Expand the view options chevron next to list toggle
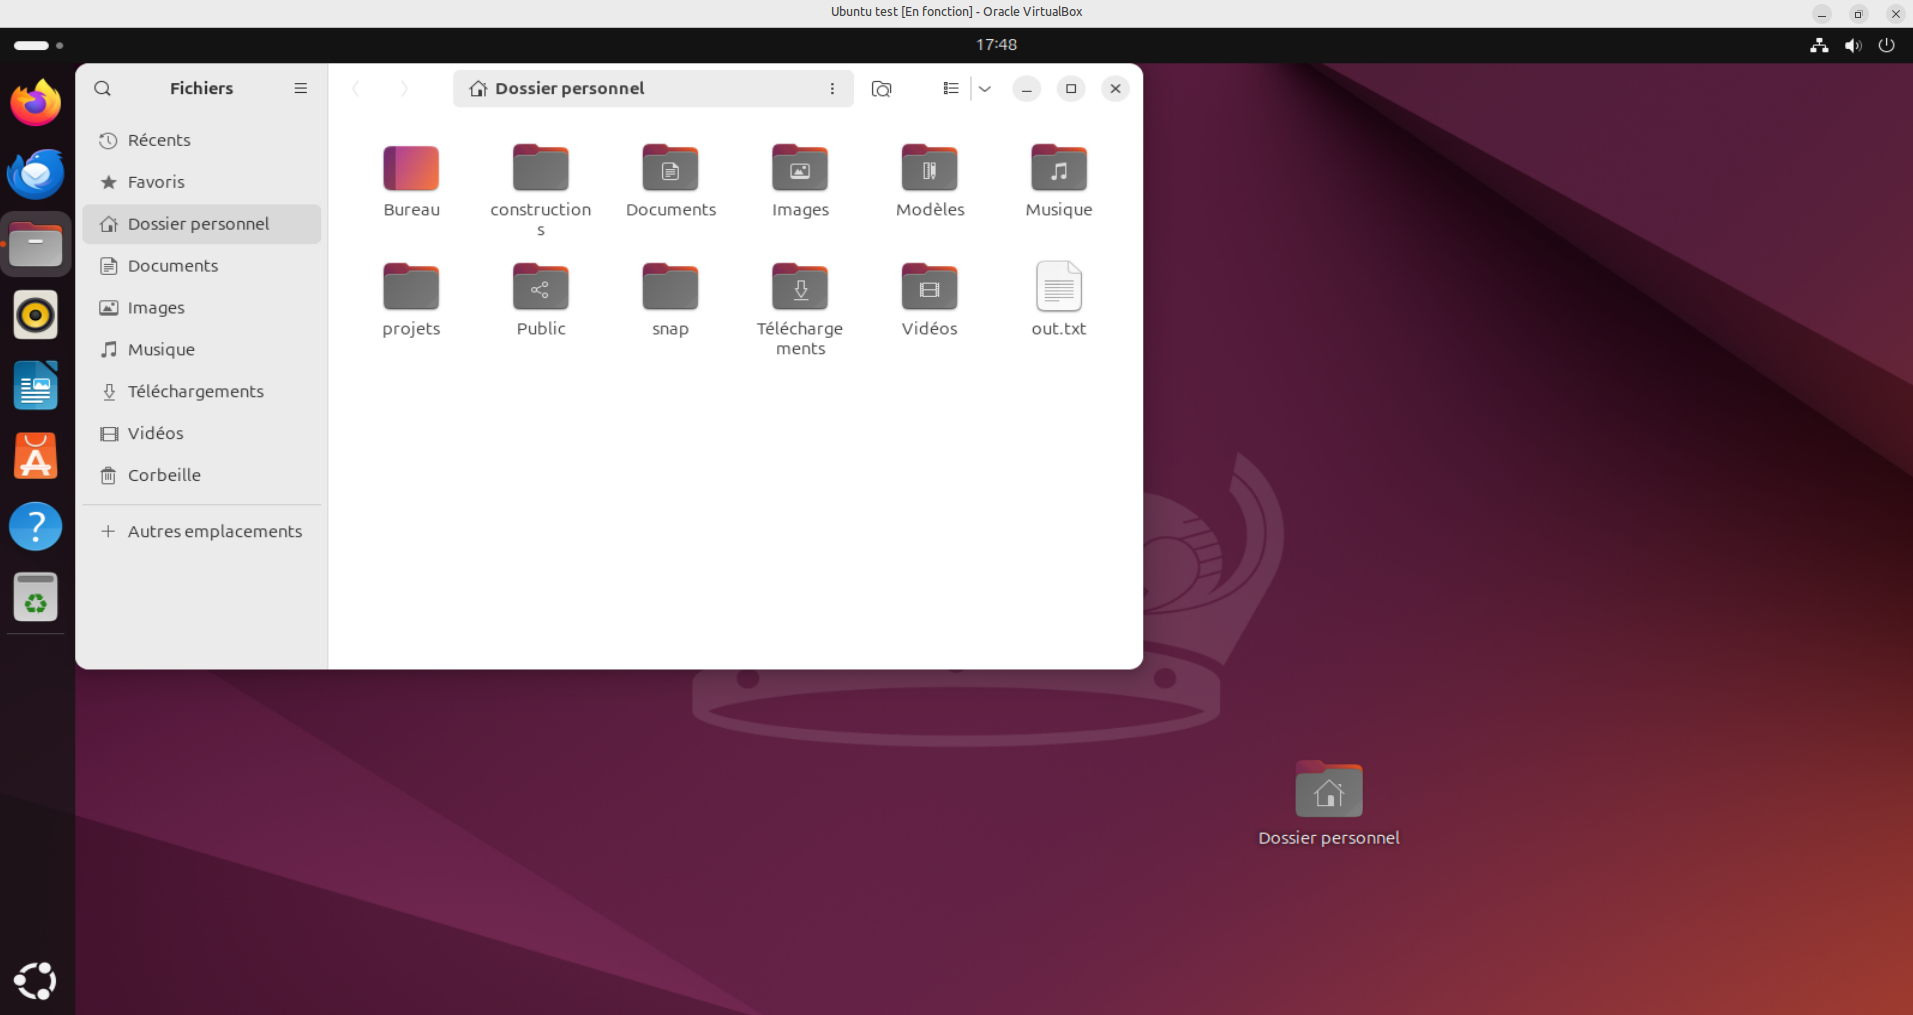Image resolution: width=1913 pixels, height=1015 pixels. pyautogui.click(x=984, y=88)
